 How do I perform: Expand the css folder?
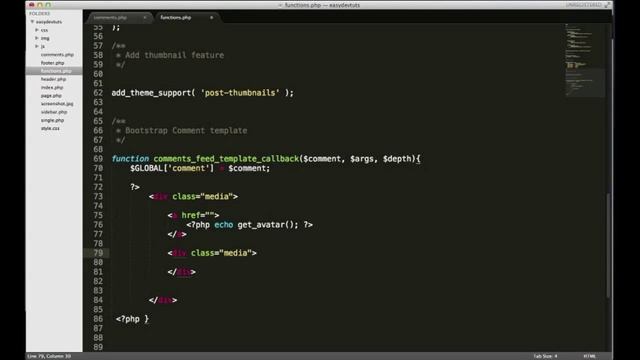point(36,30)
